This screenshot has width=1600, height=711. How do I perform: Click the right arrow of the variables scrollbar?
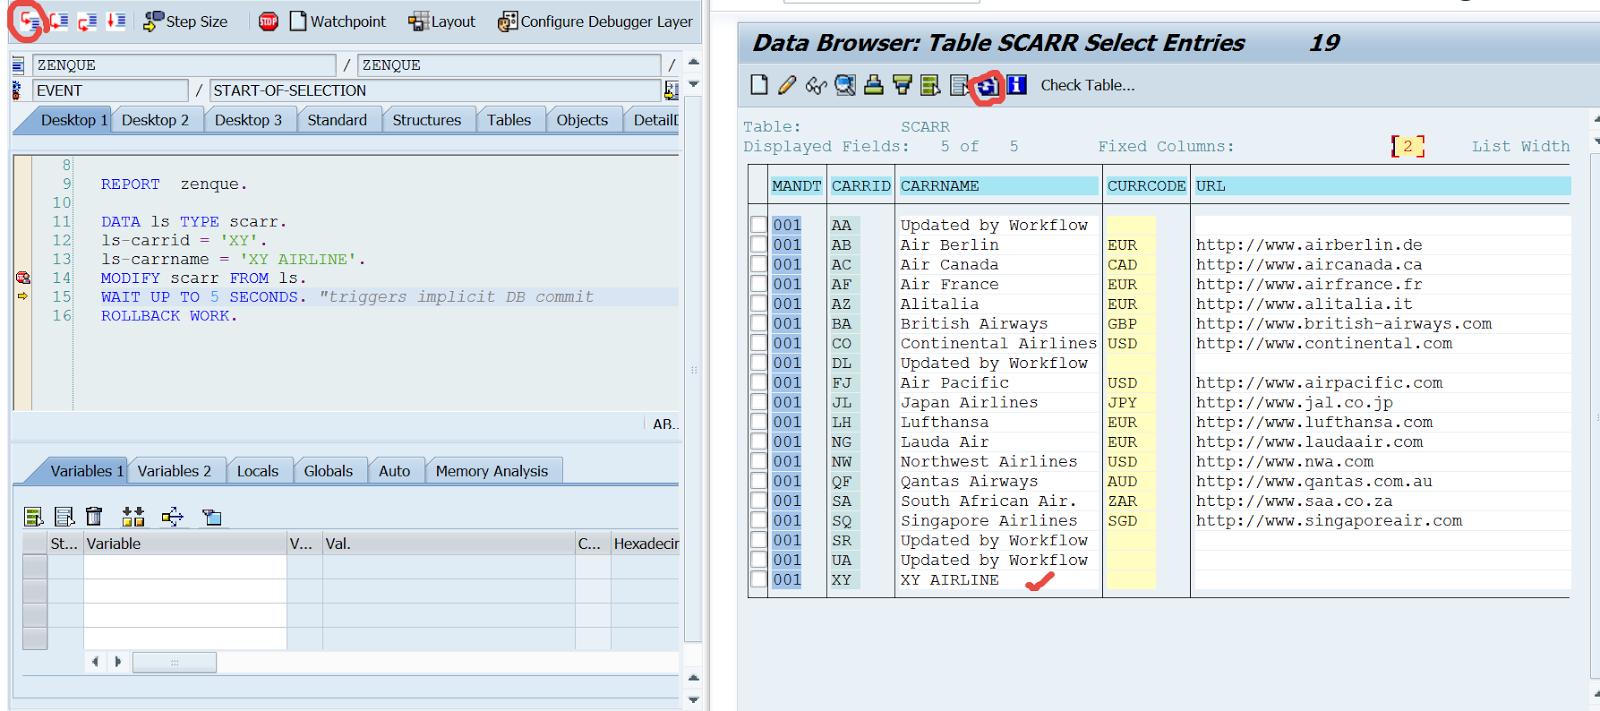click(x=118, y=662)
